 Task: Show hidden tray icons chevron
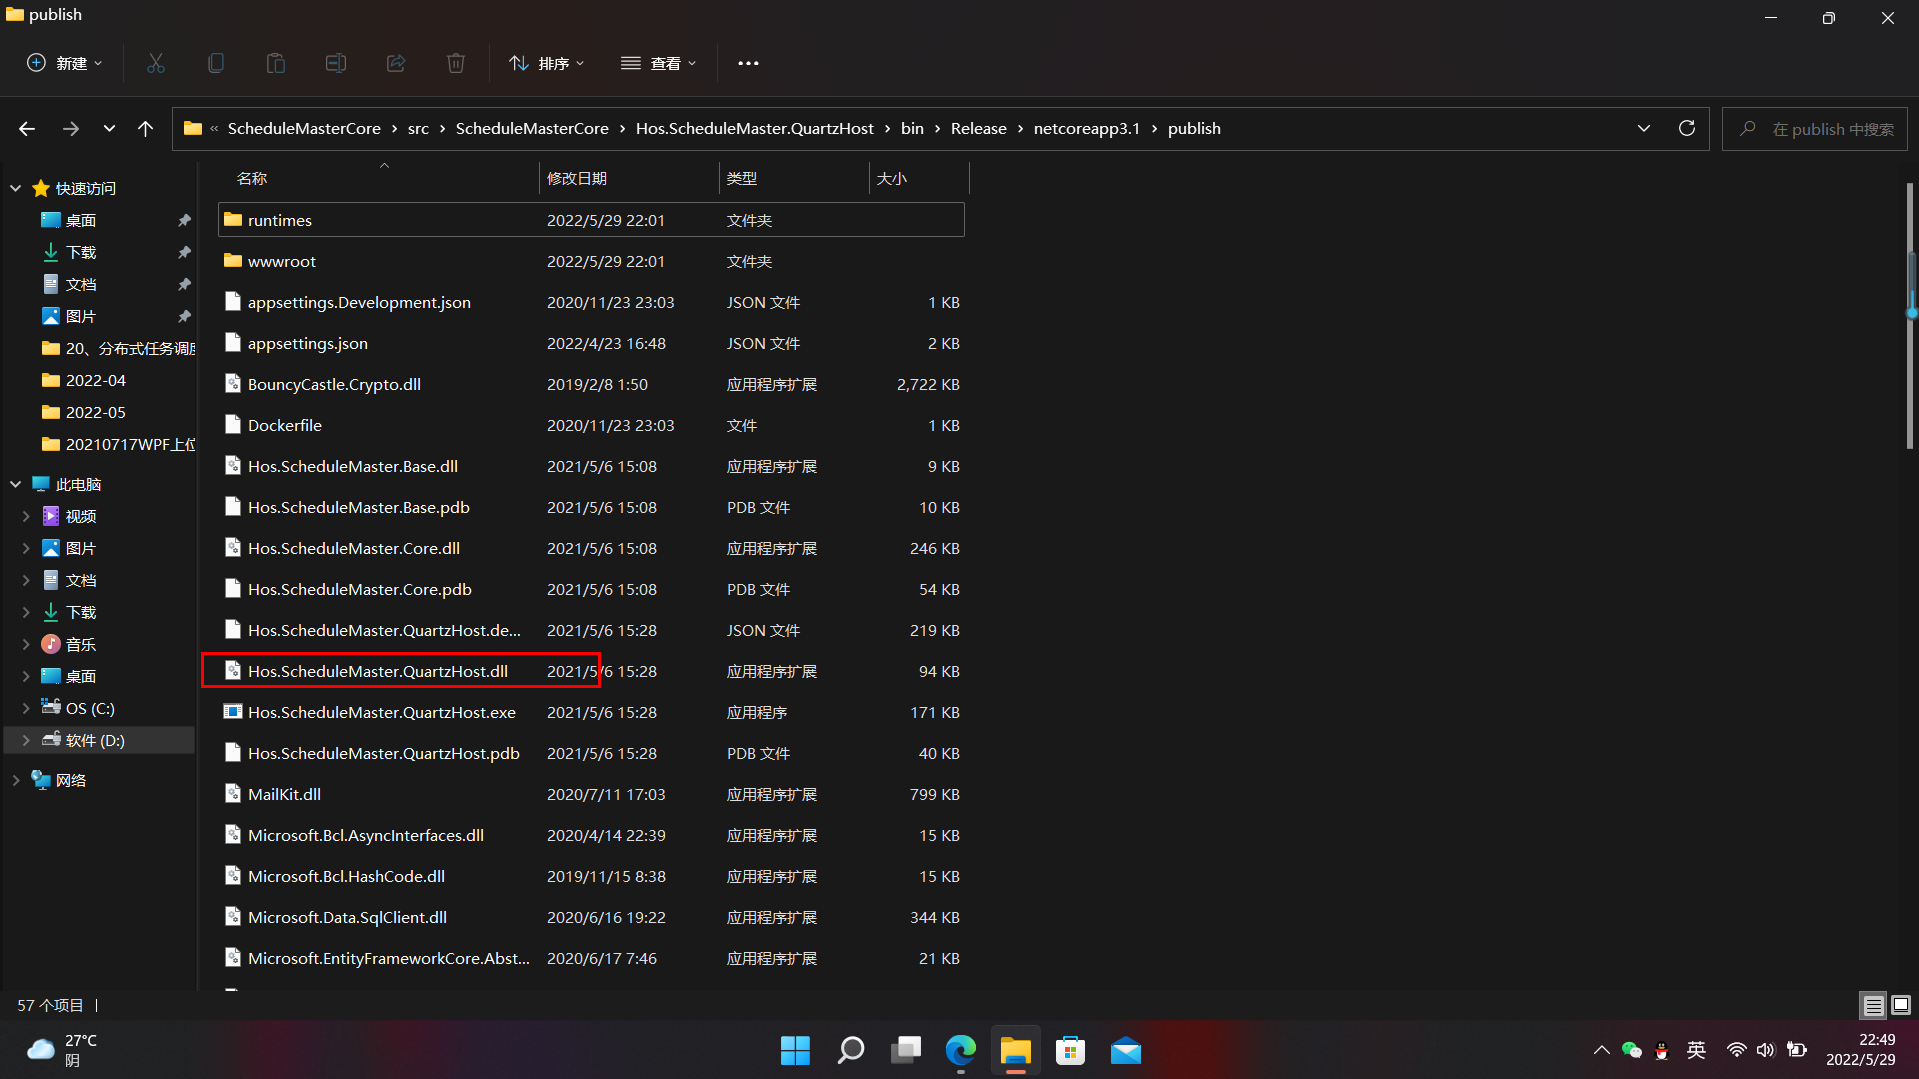tap(1601, 1050)
